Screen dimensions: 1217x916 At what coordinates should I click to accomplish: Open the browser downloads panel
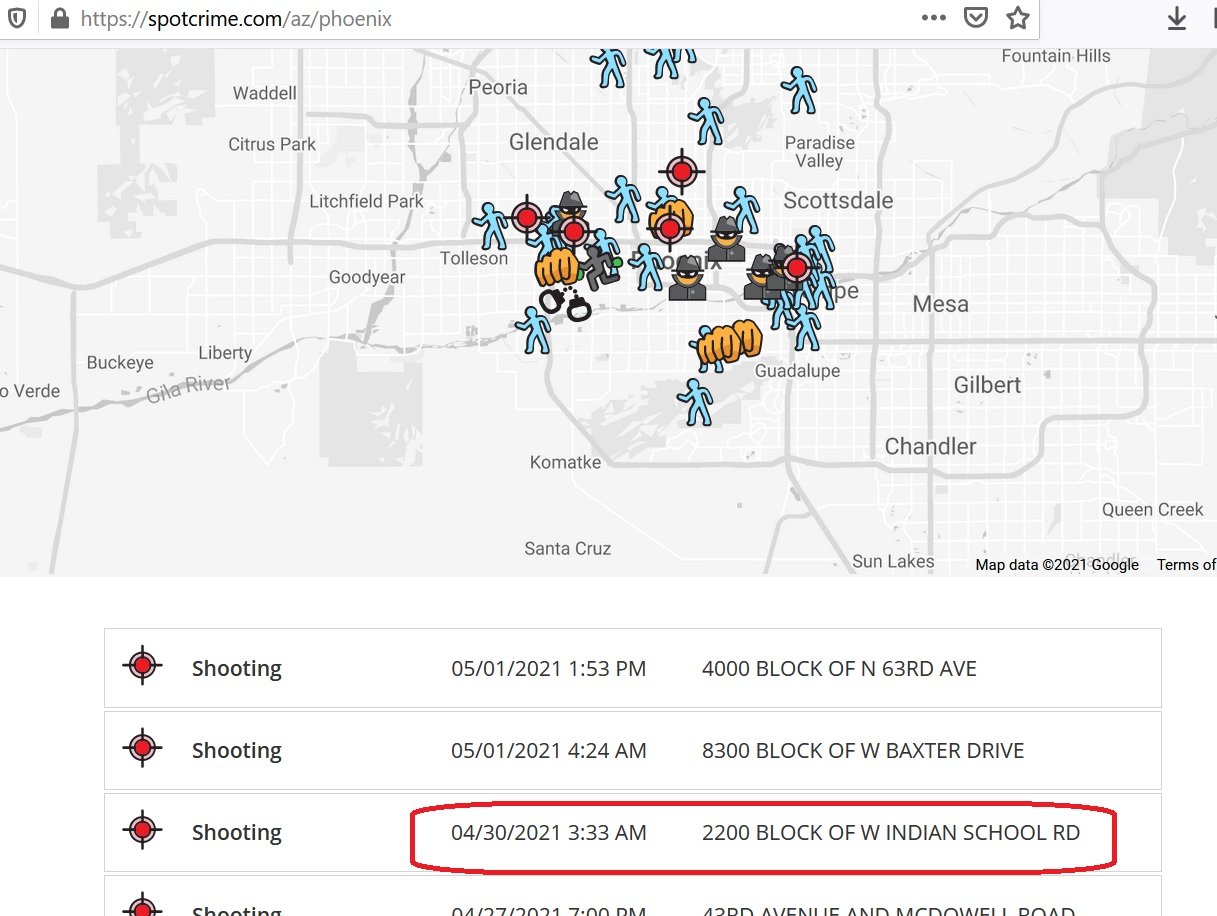pos(1177,18)
